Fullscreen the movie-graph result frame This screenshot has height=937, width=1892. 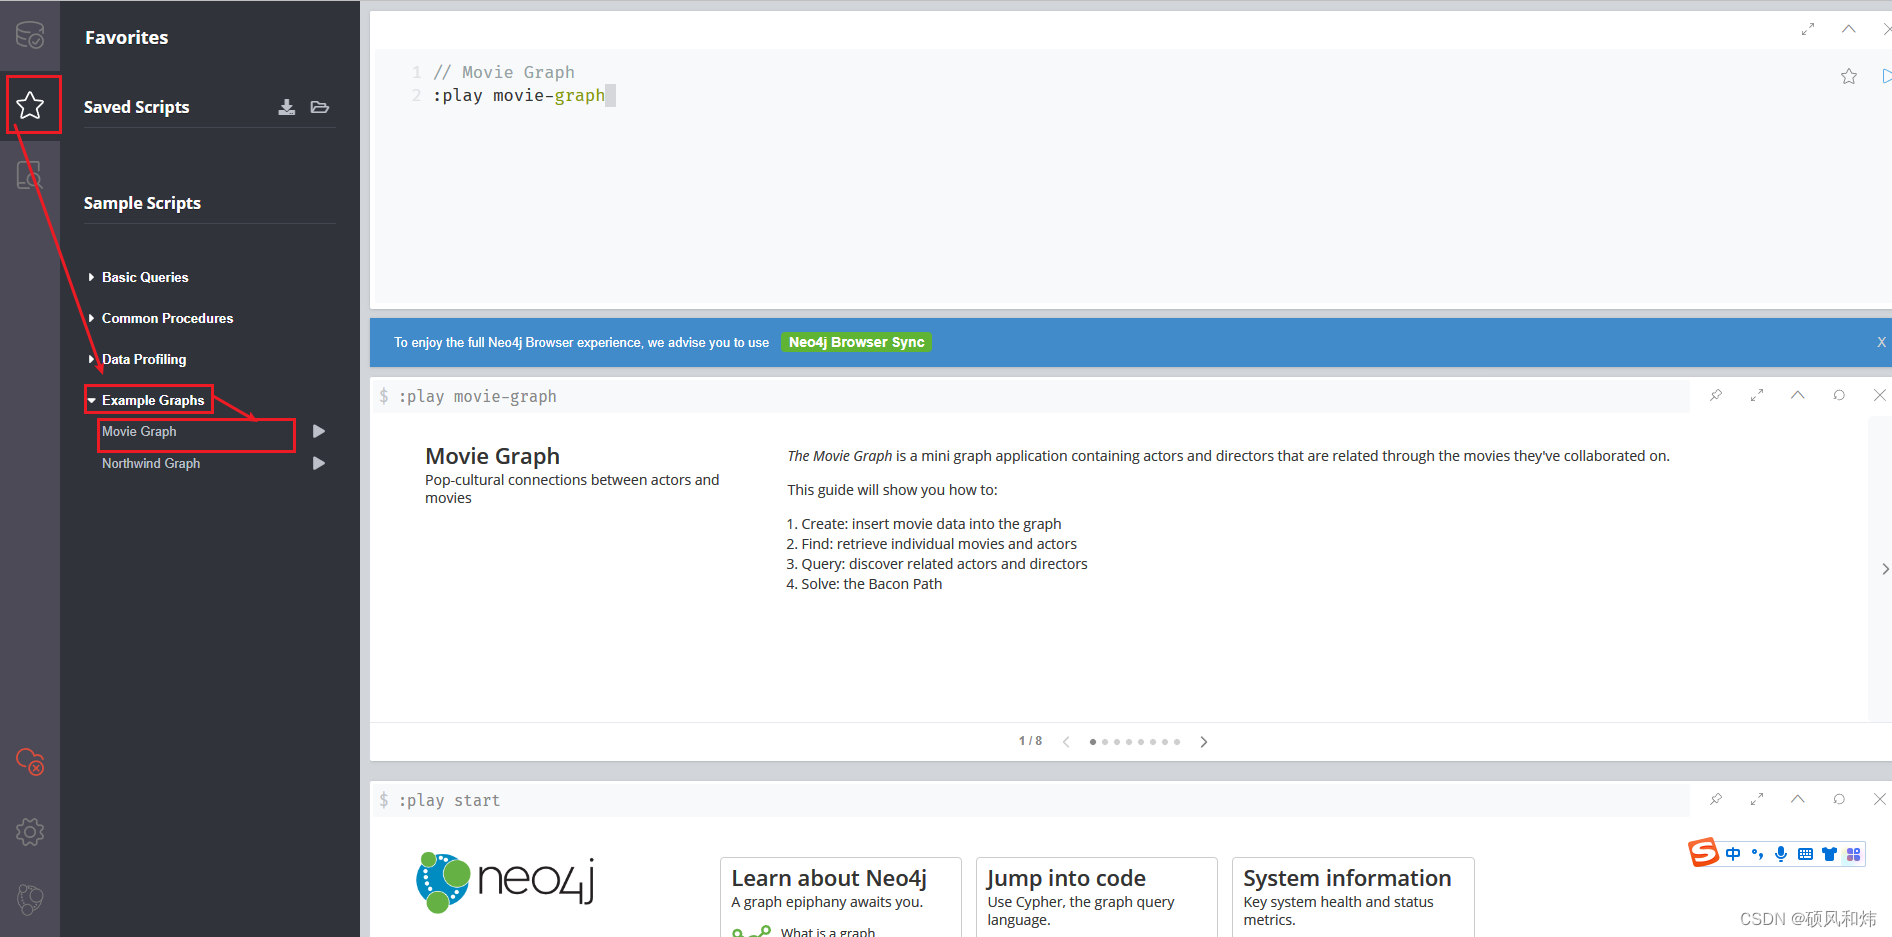pyautogui.click(x=1757, y=395)
